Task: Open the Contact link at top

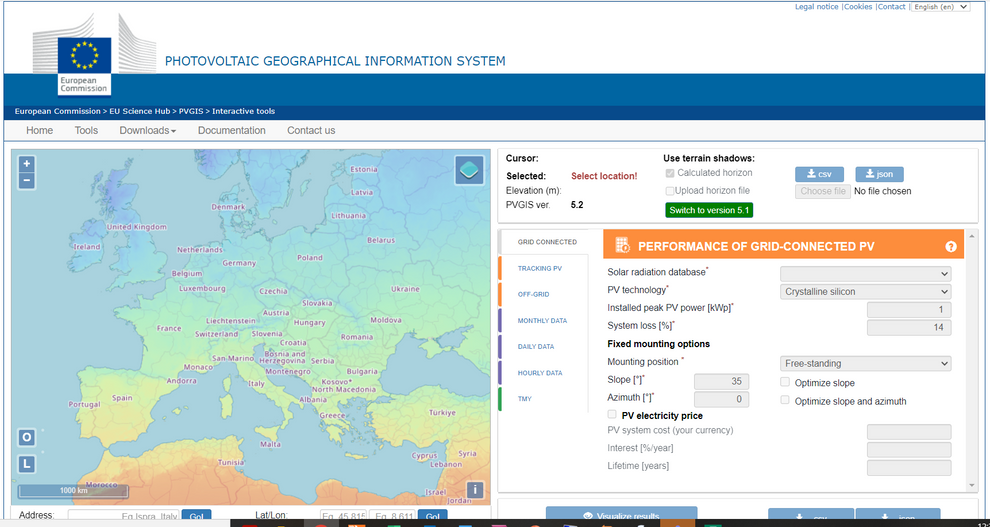Action: click(892, 6)
